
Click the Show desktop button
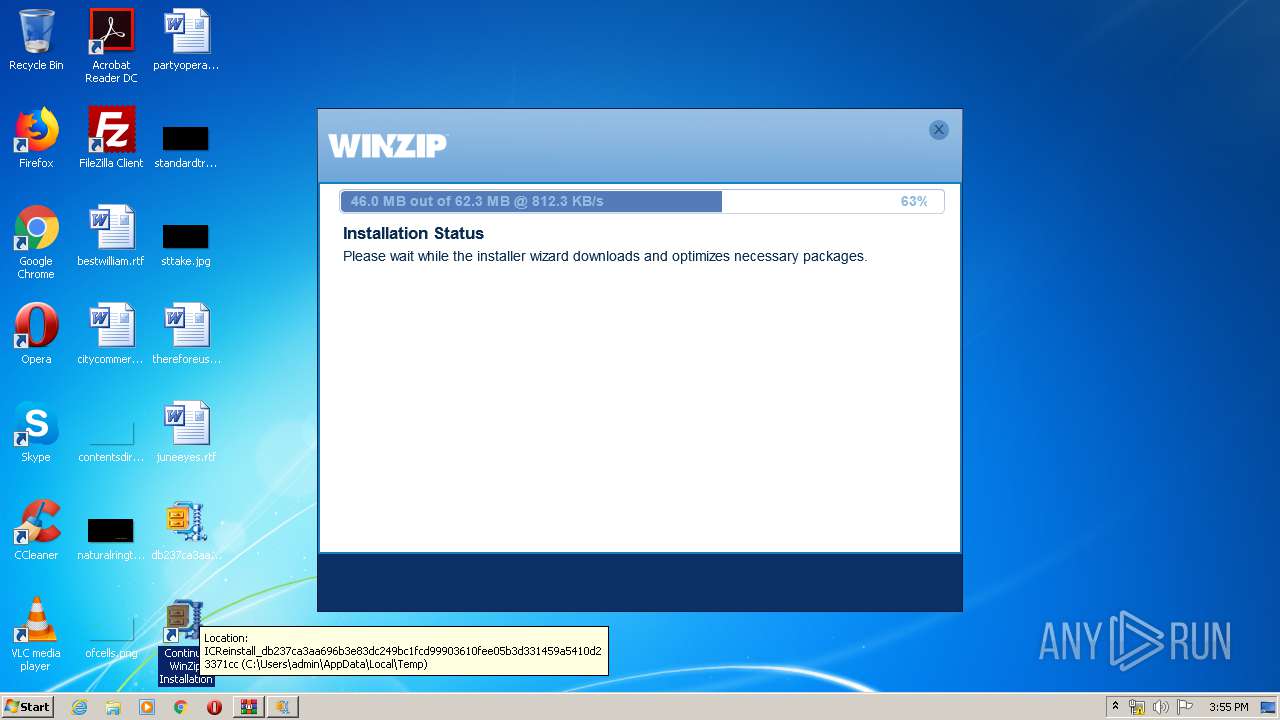[1270, 707]
